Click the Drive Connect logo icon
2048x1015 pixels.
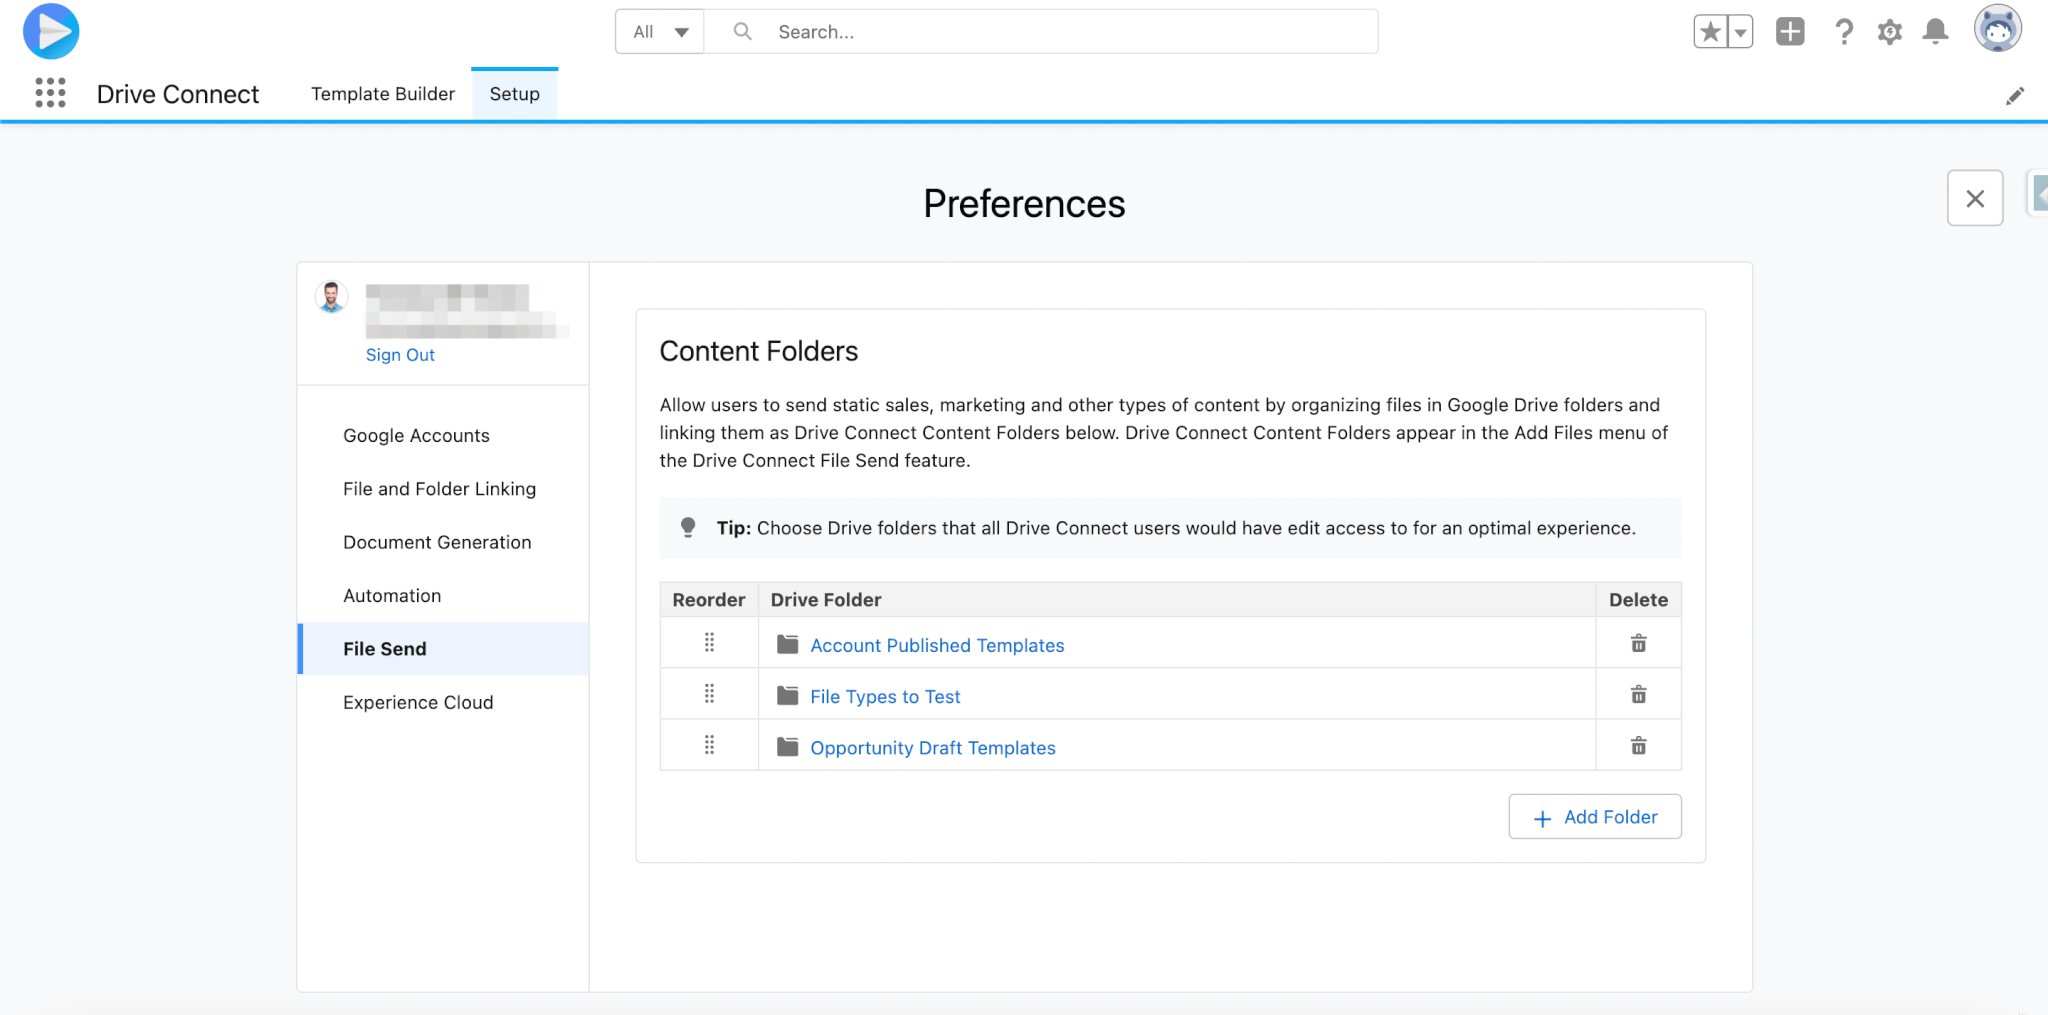51,31
